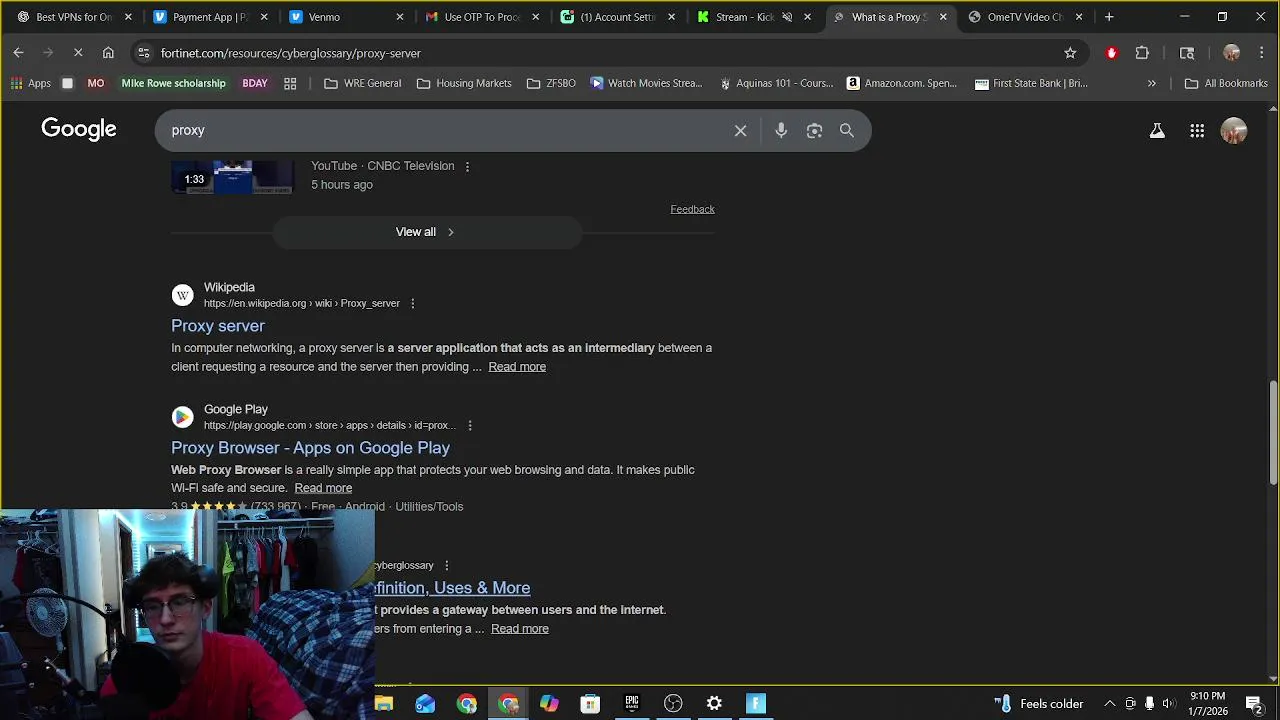Image resolution: width=1280 pixels, height=720 pixels.
Task: Open options for CNBC video result
Action: point(467,166)
